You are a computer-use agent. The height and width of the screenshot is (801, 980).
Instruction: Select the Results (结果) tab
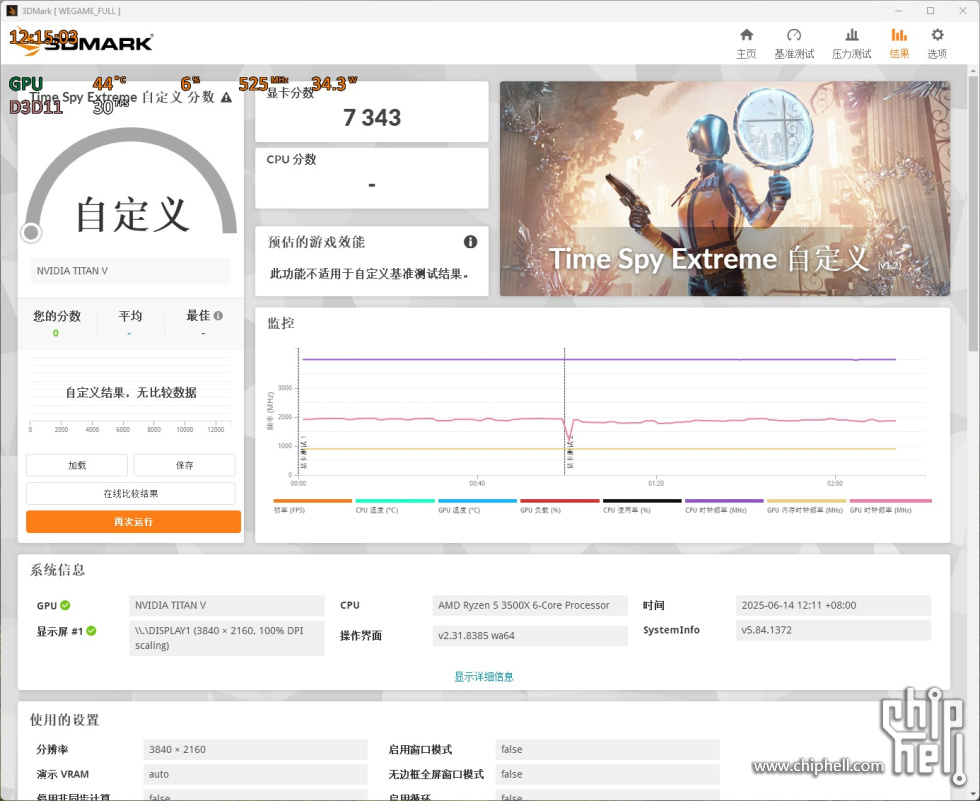coord(899,44)
